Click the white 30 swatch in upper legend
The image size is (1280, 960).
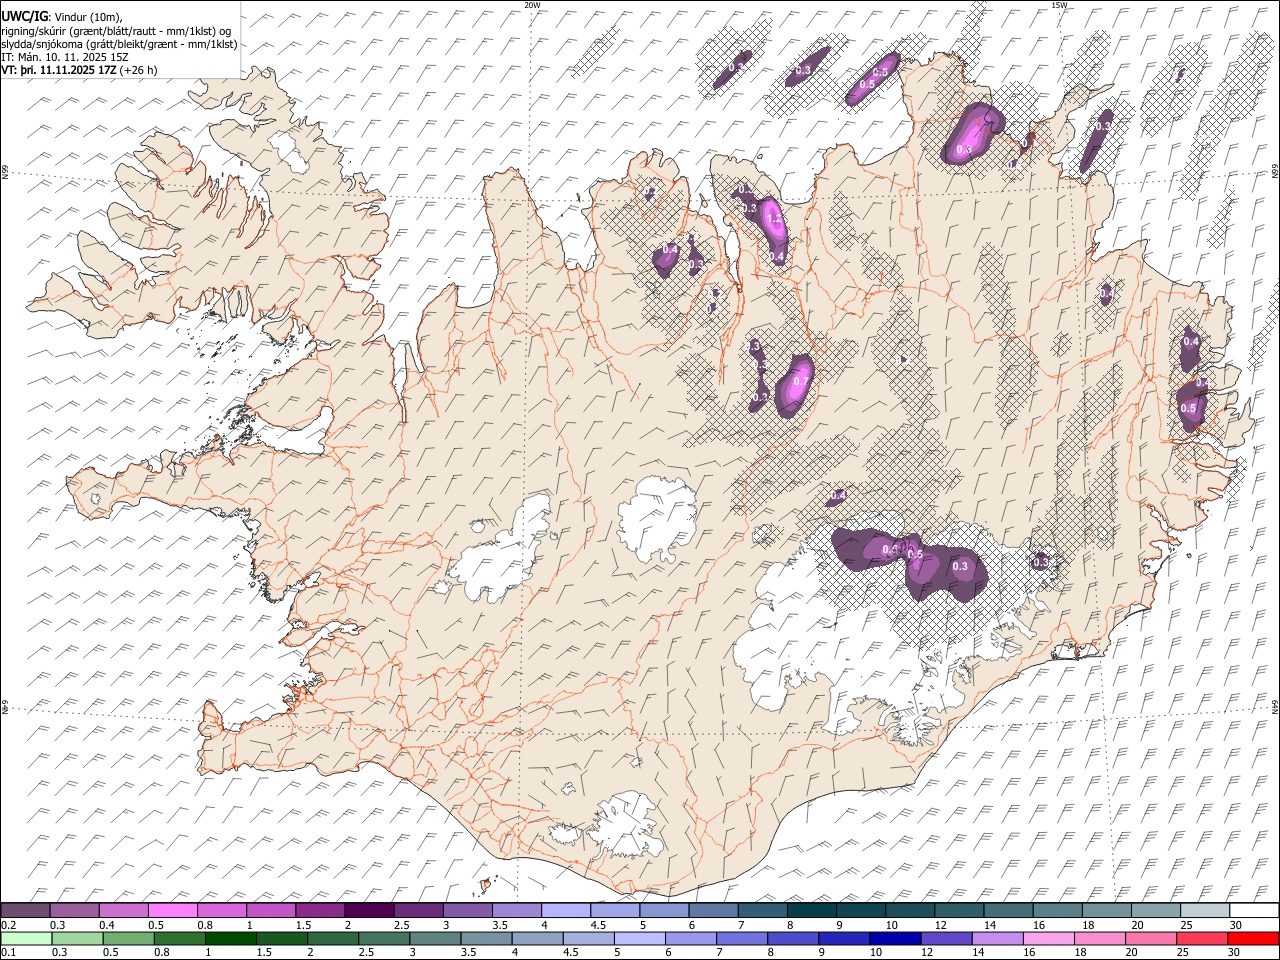[x=1252, y=910]
